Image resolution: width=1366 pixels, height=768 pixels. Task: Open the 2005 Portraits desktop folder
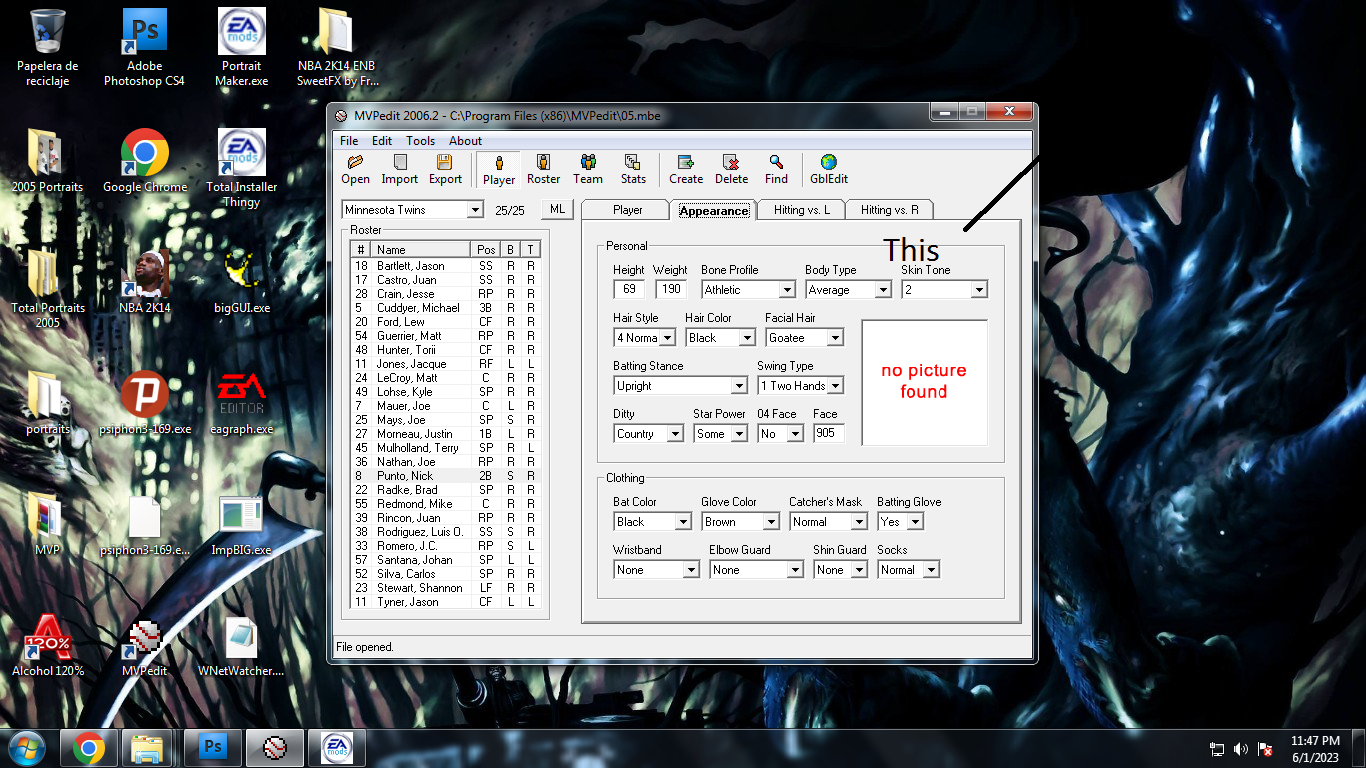pyautogui.click(x=48, y=162)
